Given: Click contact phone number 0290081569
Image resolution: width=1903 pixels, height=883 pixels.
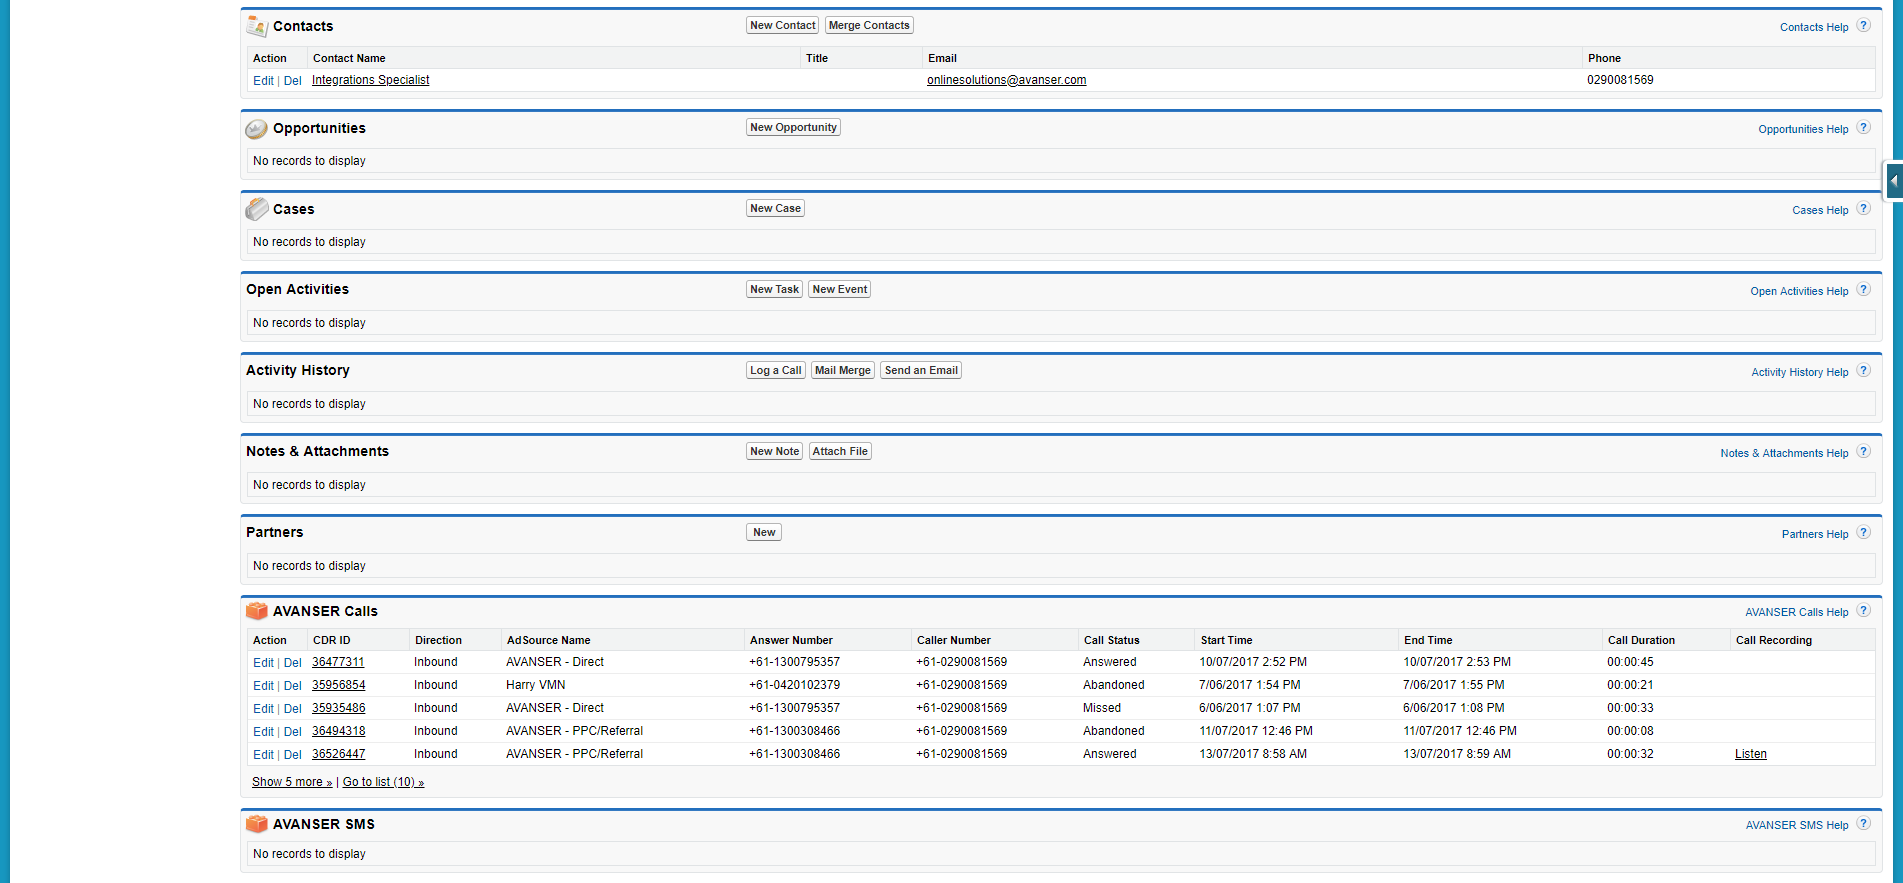Looking at the screenshot, I should (x=1620, y=80).
